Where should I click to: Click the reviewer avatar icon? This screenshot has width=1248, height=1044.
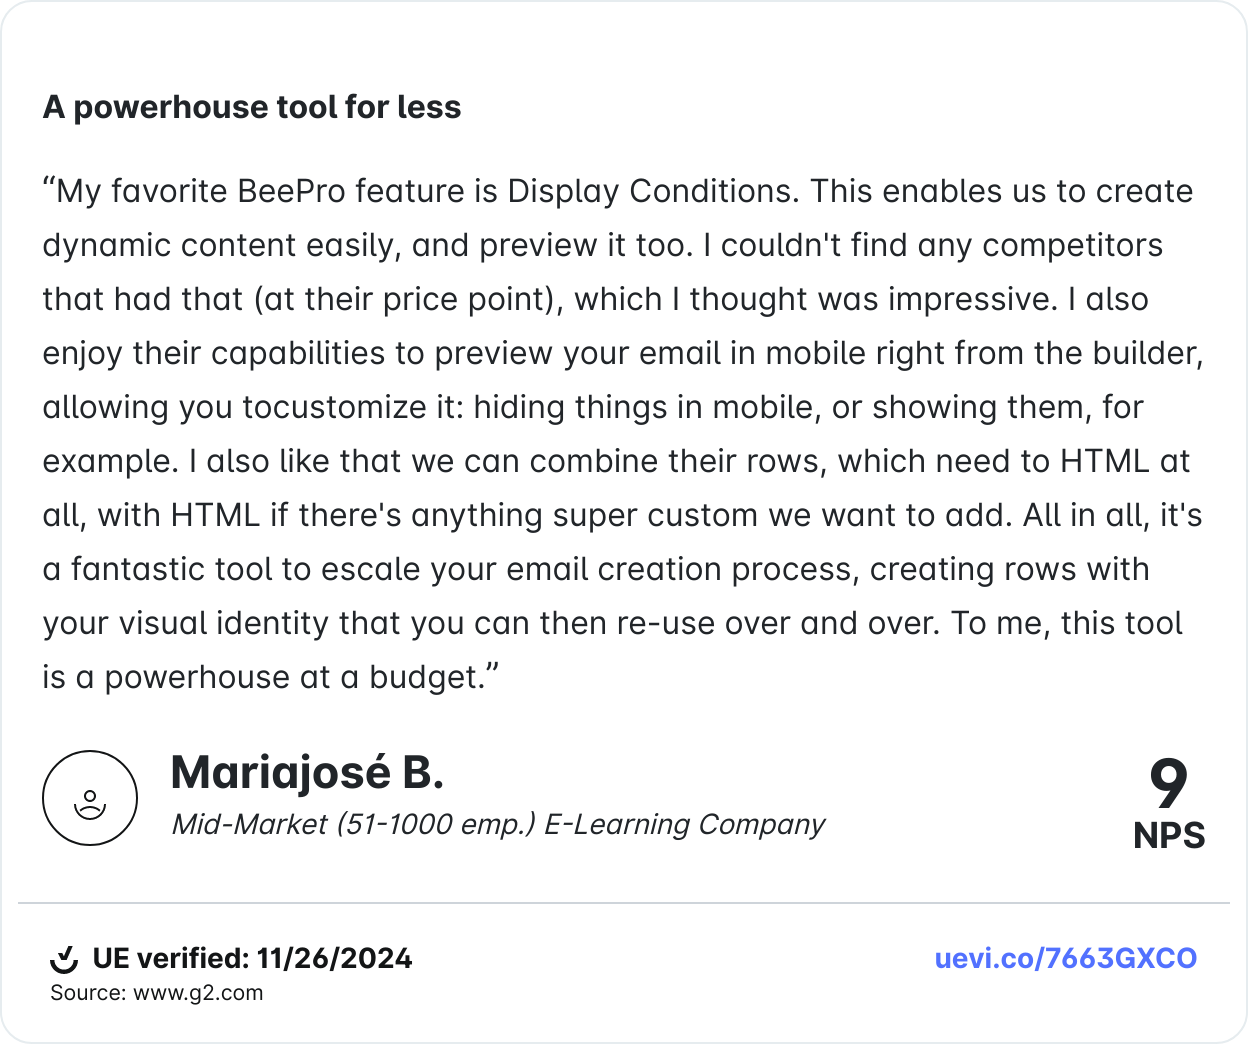point(90,798)
